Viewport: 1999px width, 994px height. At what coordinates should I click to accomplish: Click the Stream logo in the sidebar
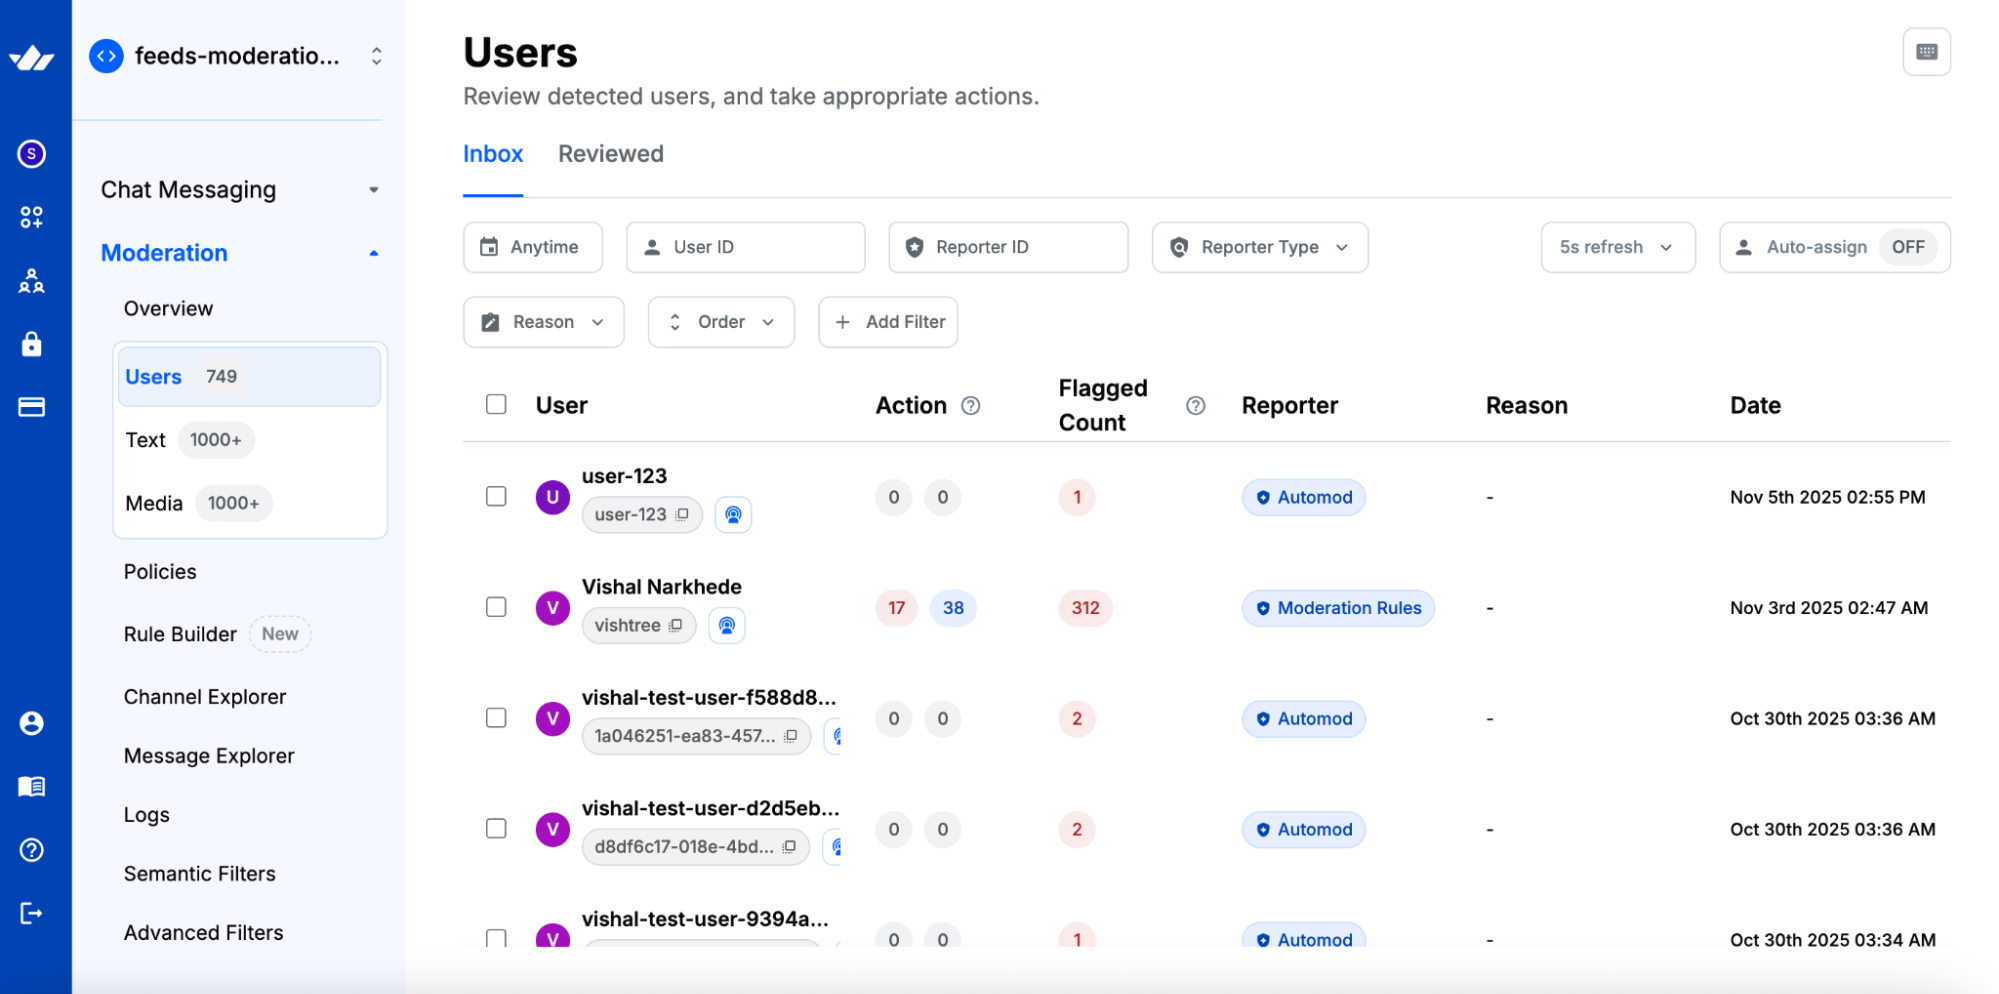(33, 57)
